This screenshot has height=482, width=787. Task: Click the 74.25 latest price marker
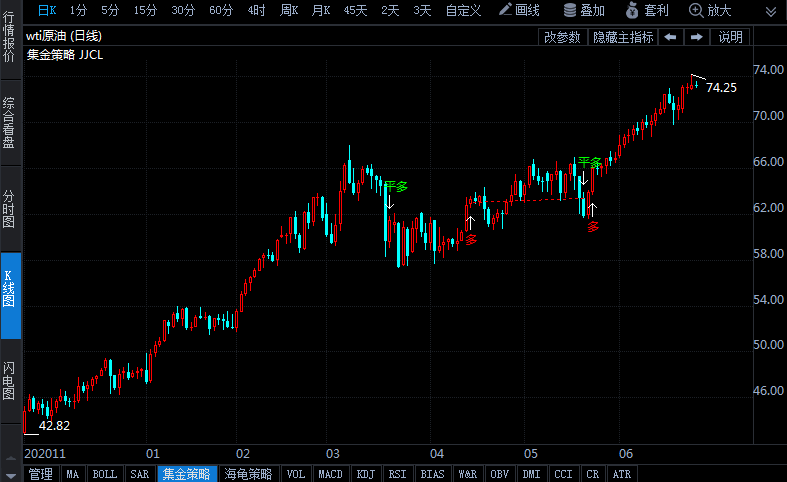click(x=721, y=88)
